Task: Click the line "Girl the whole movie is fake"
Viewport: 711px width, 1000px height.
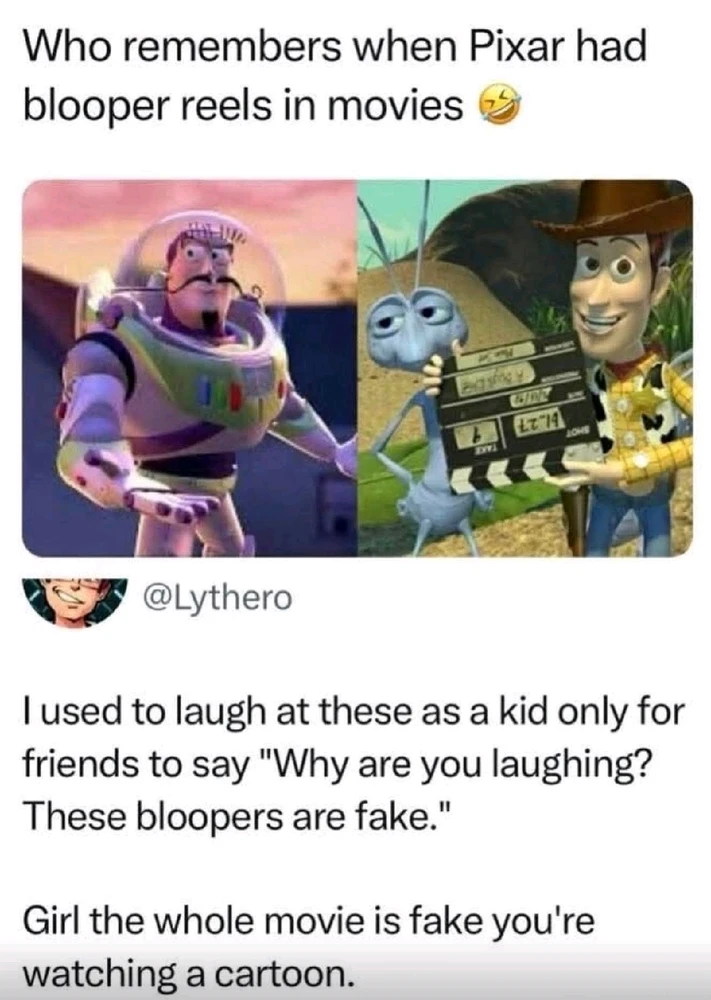Action: (309, 920)
